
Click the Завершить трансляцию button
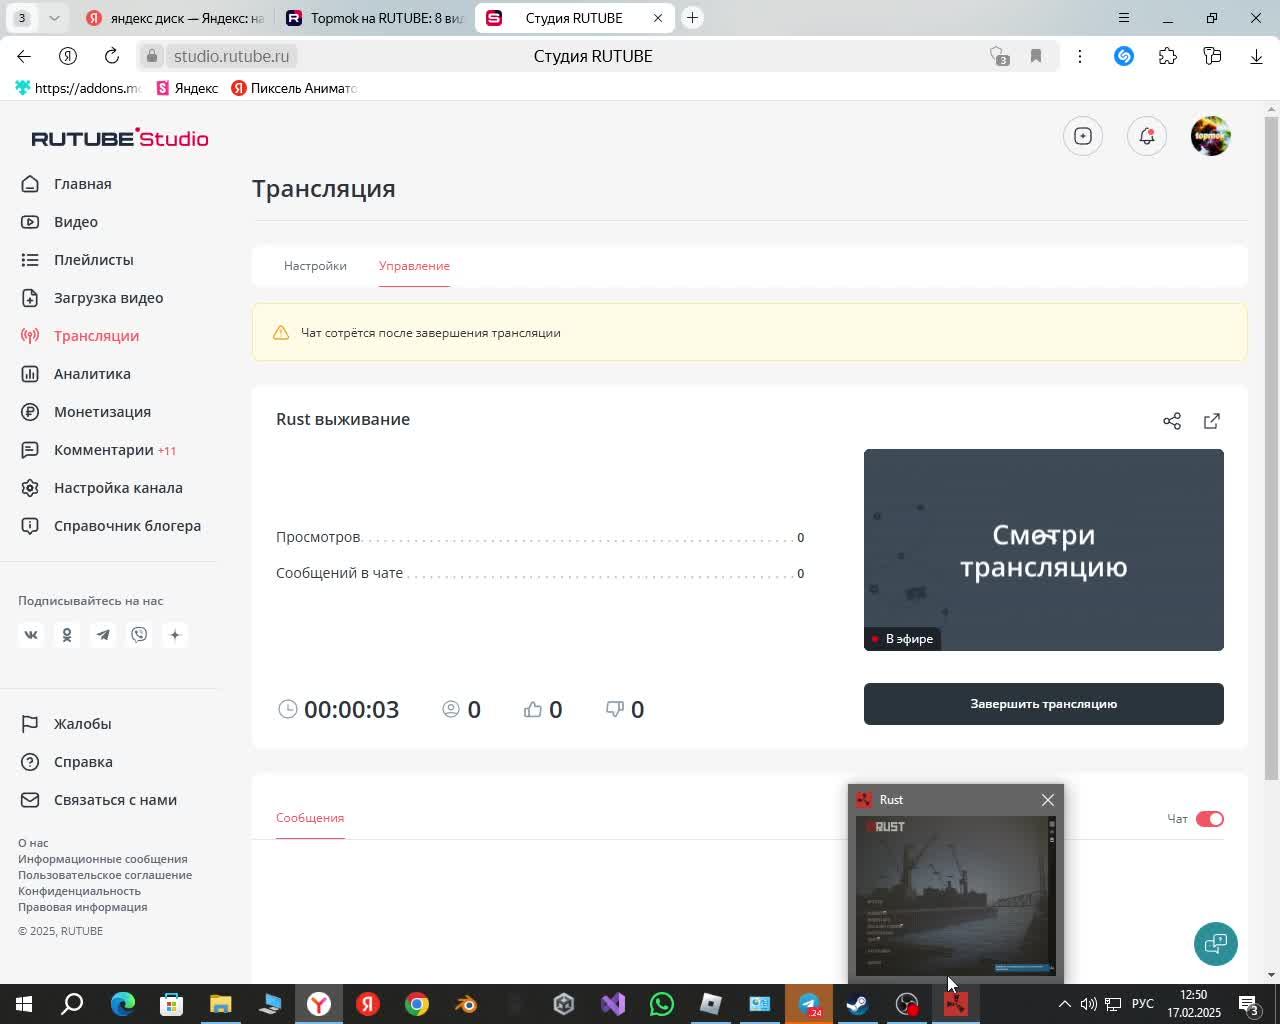[1043, 704]
